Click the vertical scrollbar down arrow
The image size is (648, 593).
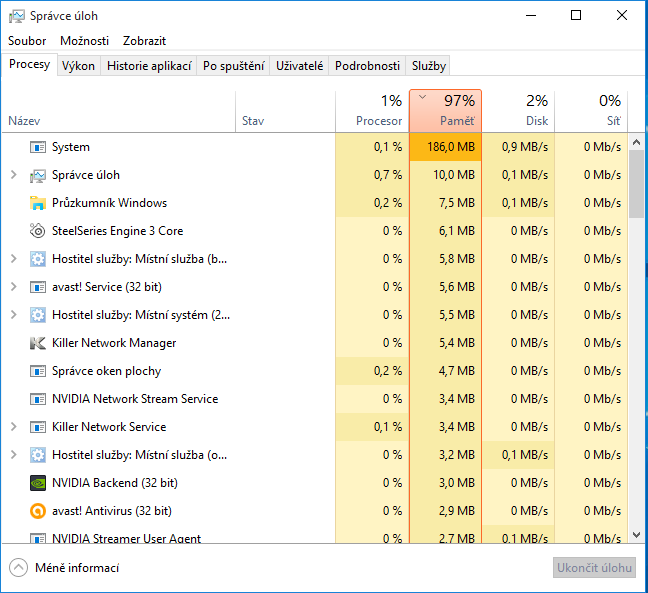[636, 536]
